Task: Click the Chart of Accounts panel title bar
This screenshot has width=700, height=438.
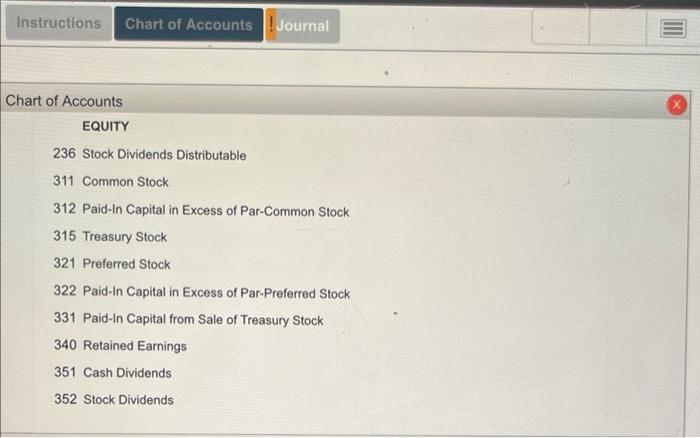Action: pyautogui.click(x=333, y=101)
